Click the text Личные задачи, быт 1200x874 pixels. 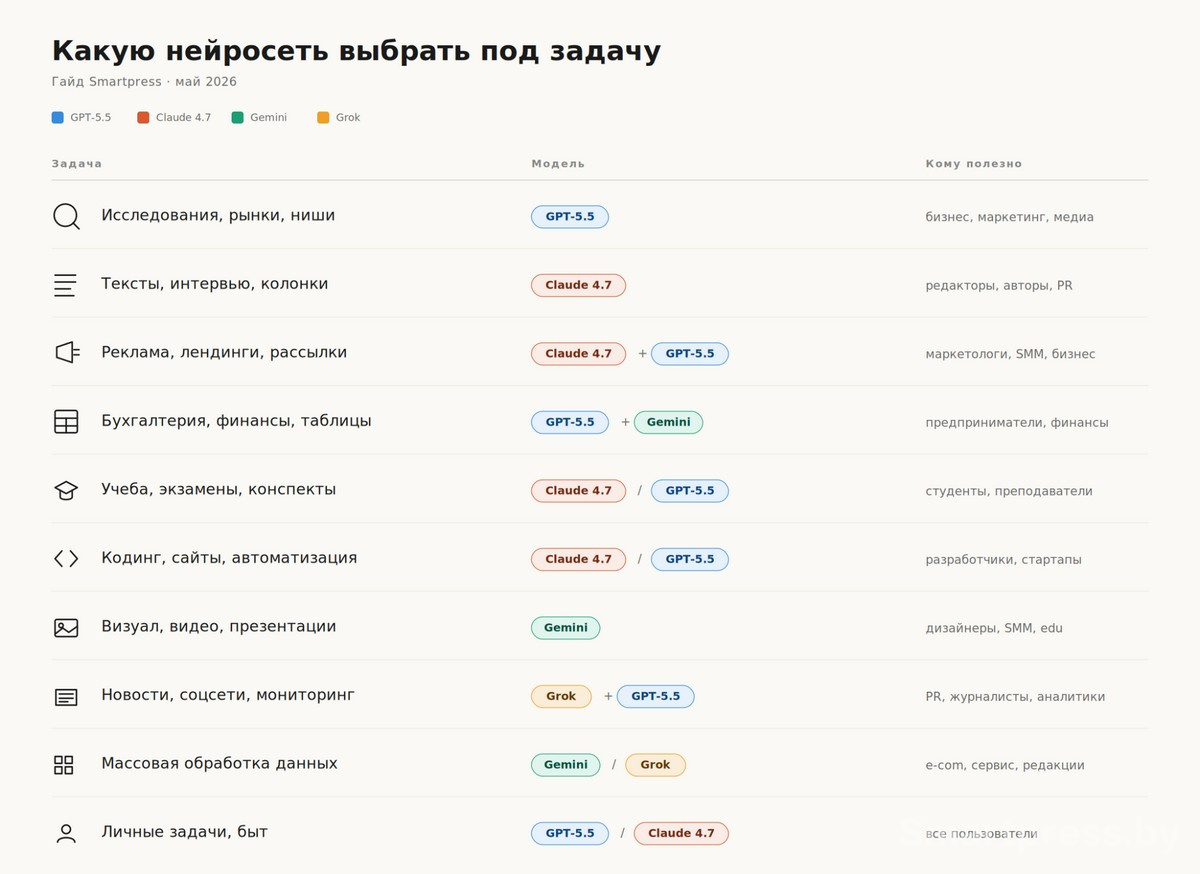click(184, 832)
